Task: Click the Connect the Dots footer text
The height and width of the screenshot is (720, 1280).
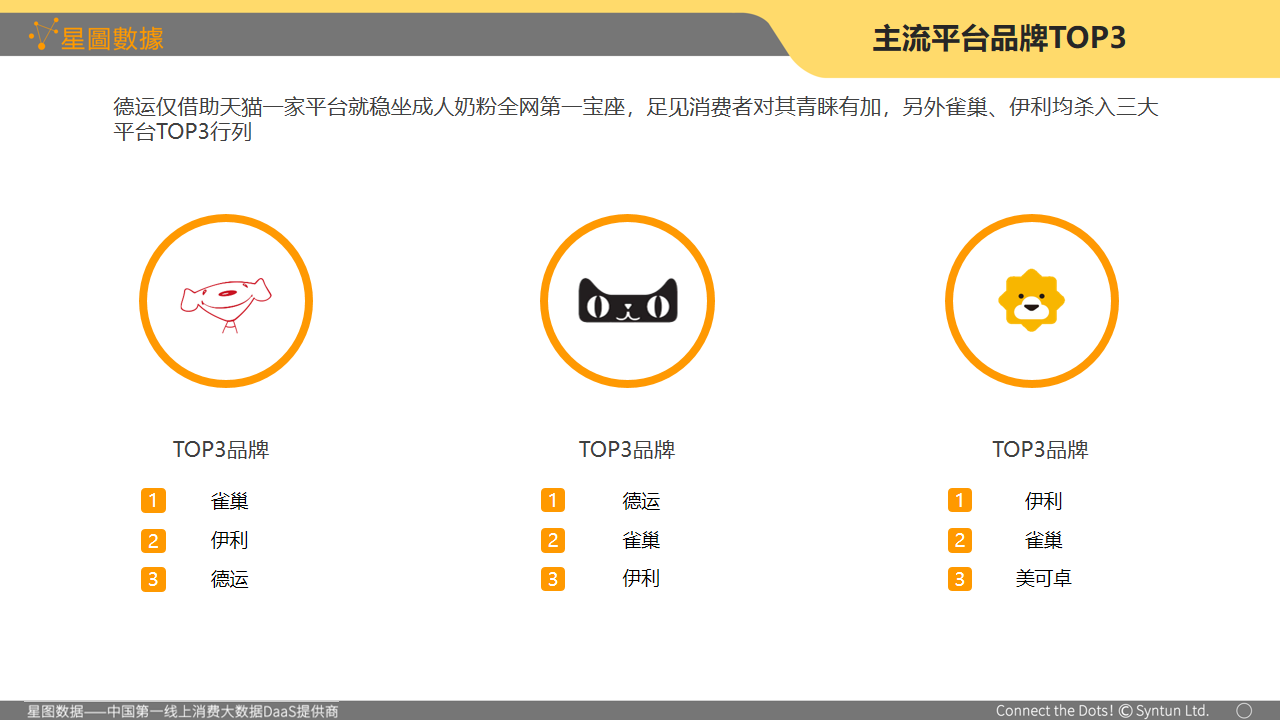Action: pos(1102,711)
